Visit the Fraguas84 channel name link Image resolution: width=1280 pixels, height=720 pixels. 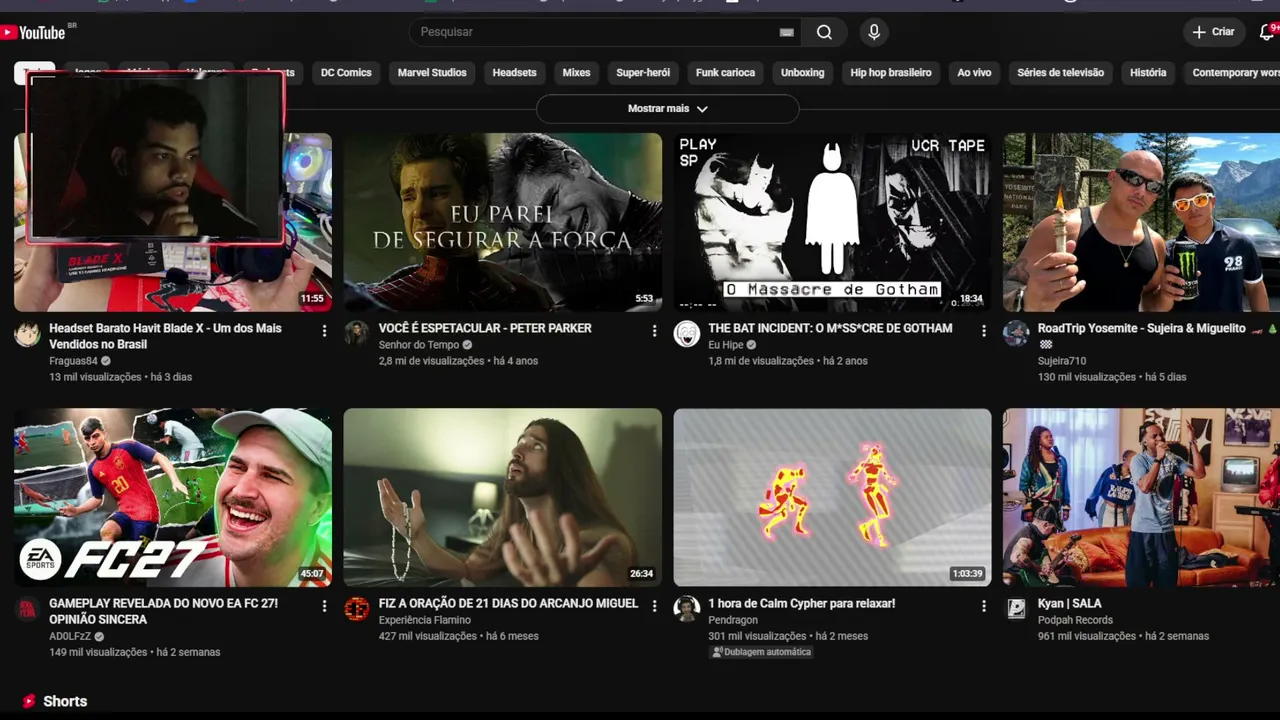(73, 361)
